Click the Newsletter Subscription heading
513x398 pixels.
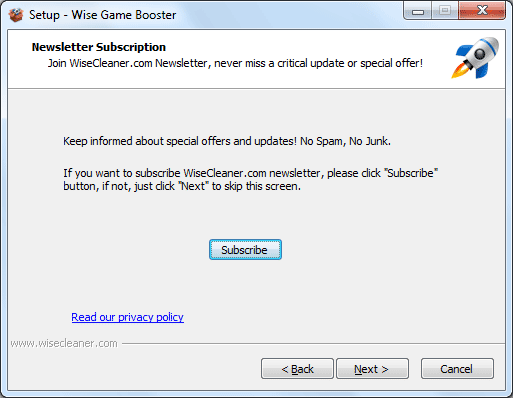[x=99, y=47]
